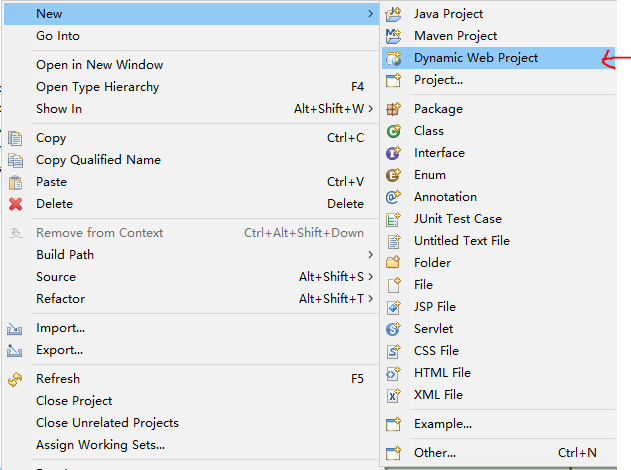Screen dimensions: 631x470
Task: Select JUnit Test Case option
Action: 458,219
